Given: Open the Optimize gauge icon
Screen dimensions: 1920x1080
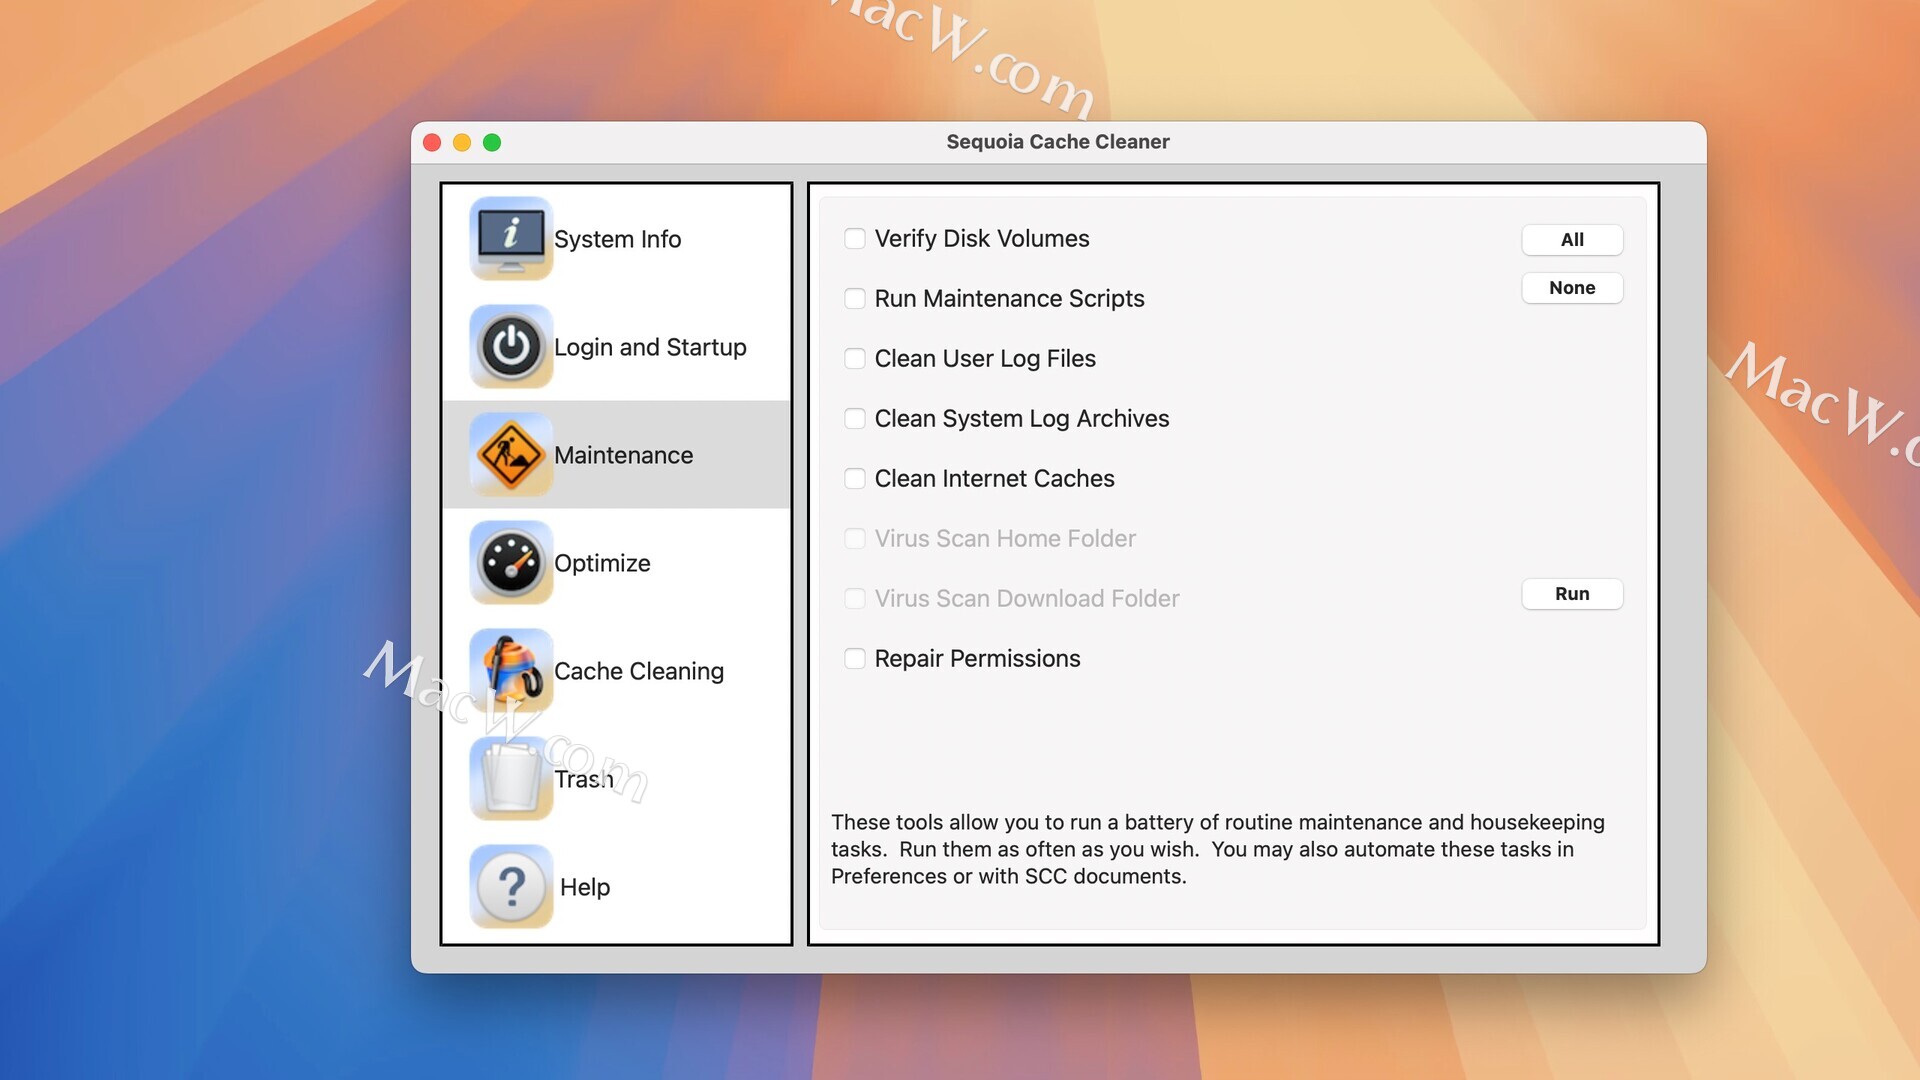Looking at the screenshot, I should tap(511, 562).
